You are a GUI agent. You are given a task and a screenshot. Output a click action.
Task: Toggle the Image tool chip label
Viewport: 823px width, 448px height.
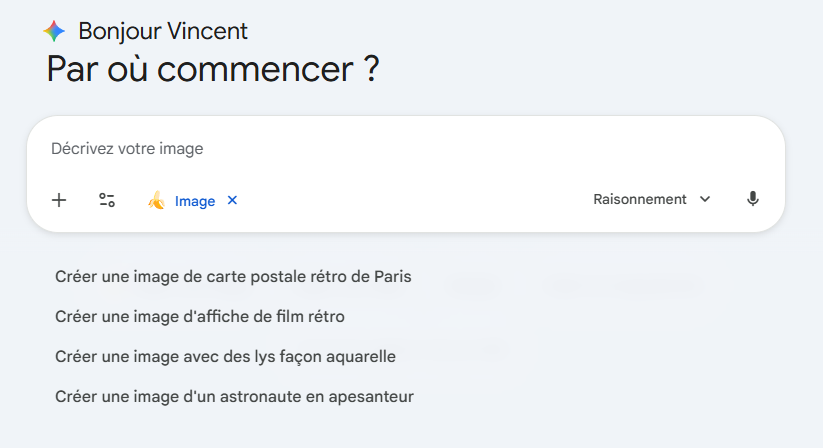click(x=195, y=201)
